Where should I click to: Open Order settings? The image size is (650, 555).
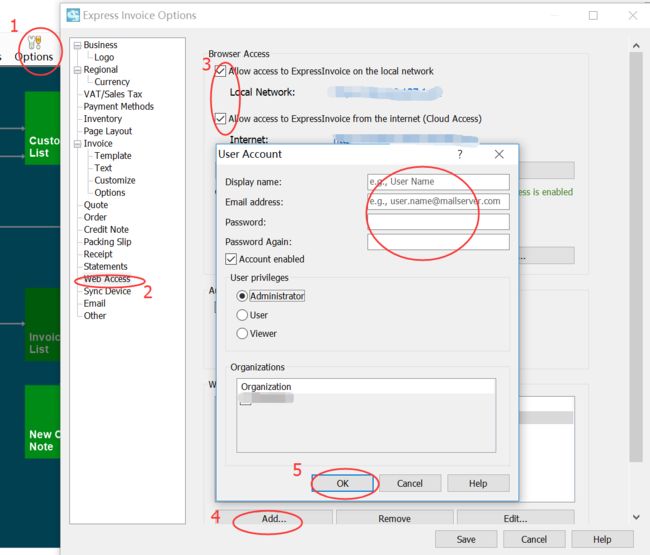[95, 217]
